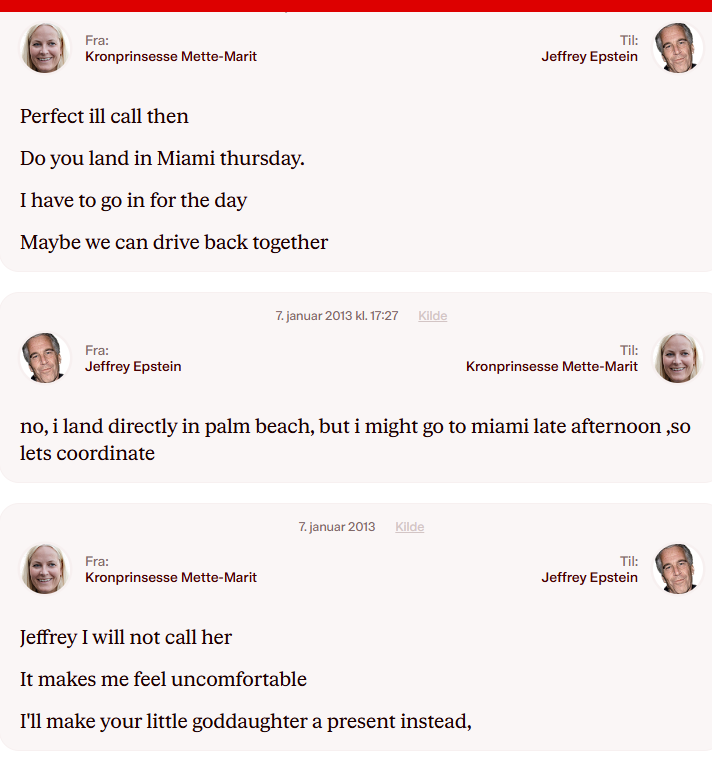Viewport: 712px width, 770px height.
Task: Click sender avatar in the 17:27 message
Action: (45, 358)
